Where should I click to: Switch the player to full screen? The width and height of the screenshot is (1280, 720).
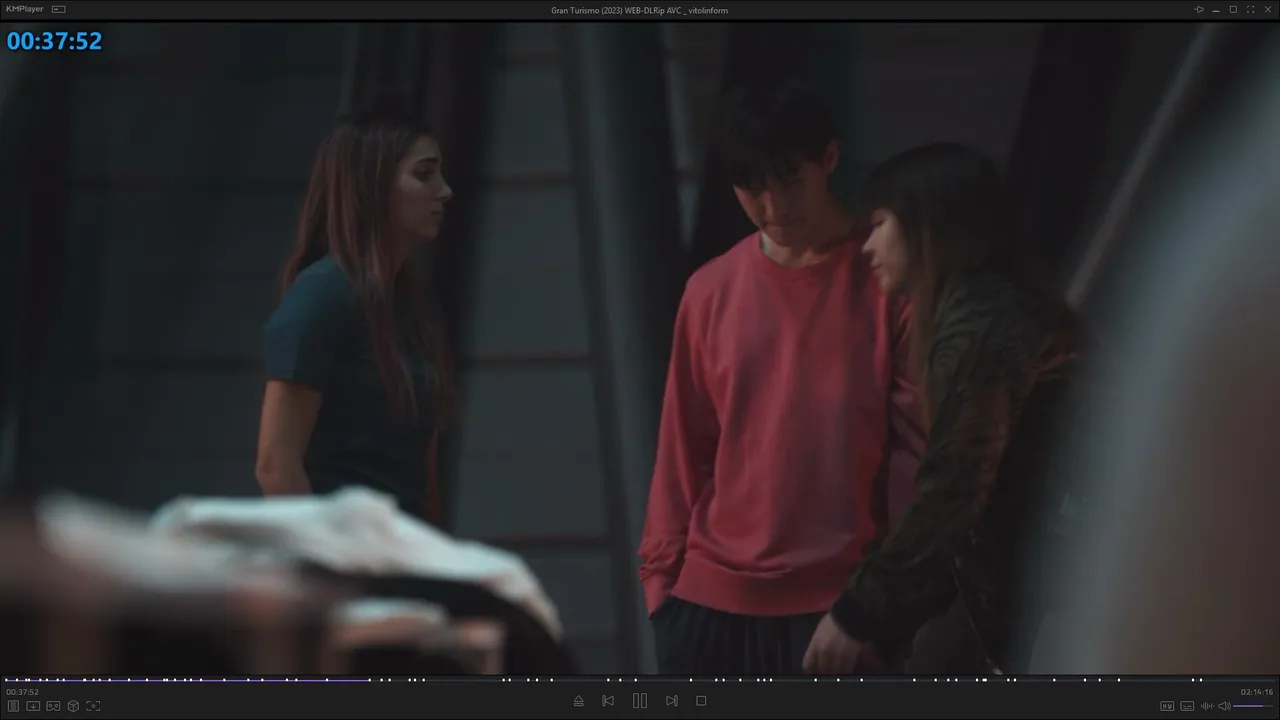pos(1250,9)
